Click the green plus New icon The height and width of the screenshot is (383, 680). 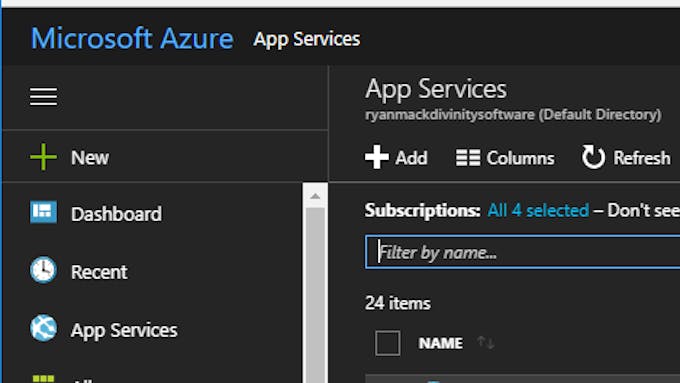pyautogui.click(x=43, y=157)
